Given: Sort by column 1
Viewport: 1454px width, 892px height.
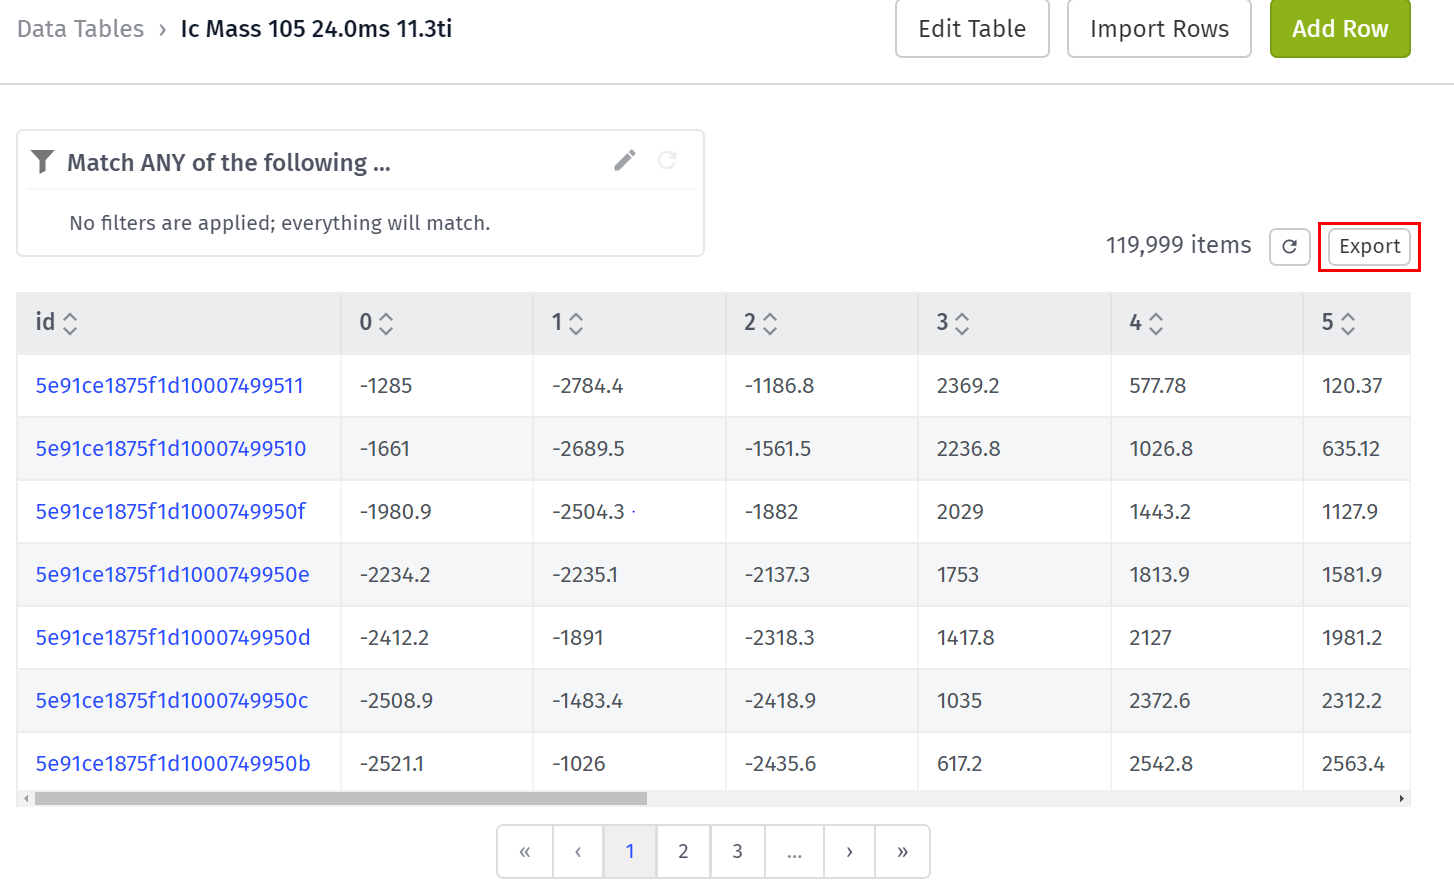Looking at the screenshot, I should pos(576,323).
